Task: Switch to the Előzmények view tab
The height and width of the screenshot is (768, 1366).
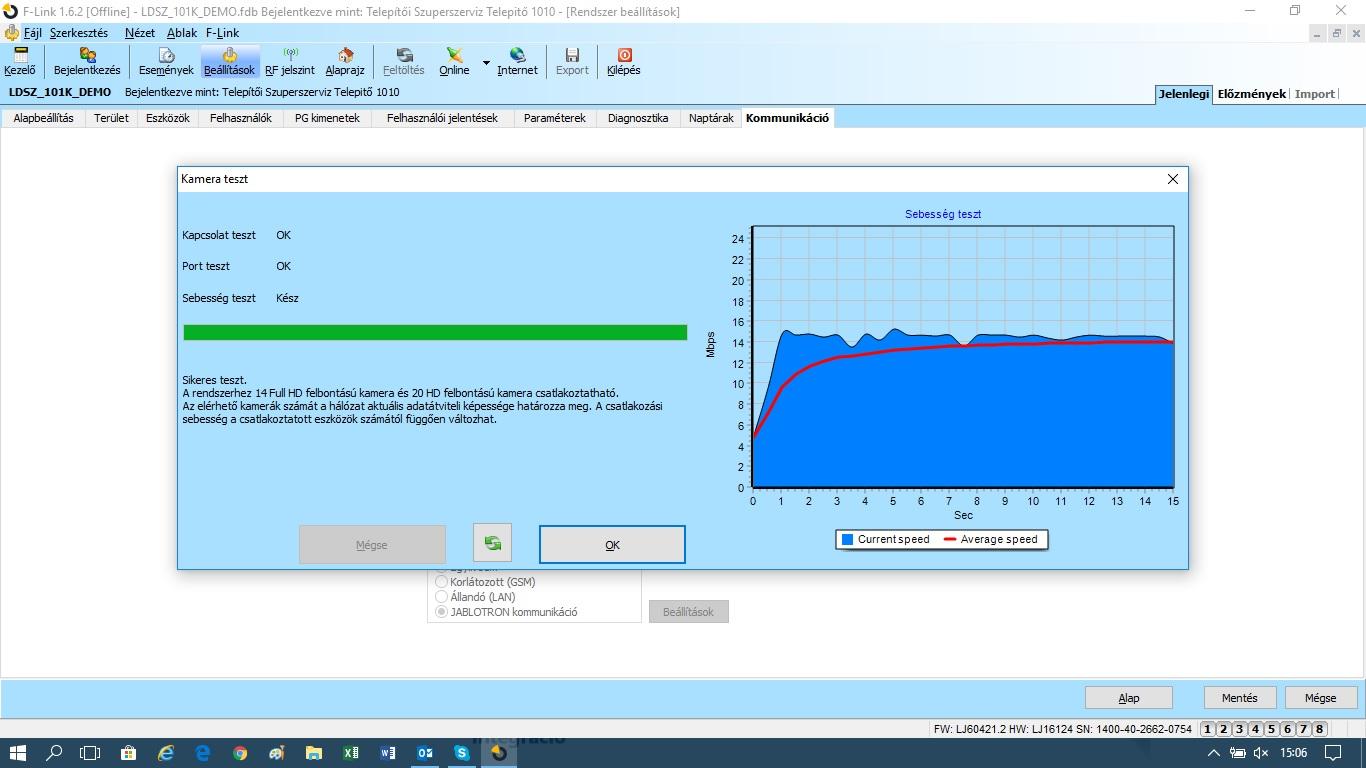Action: [x=1251, y=94]
